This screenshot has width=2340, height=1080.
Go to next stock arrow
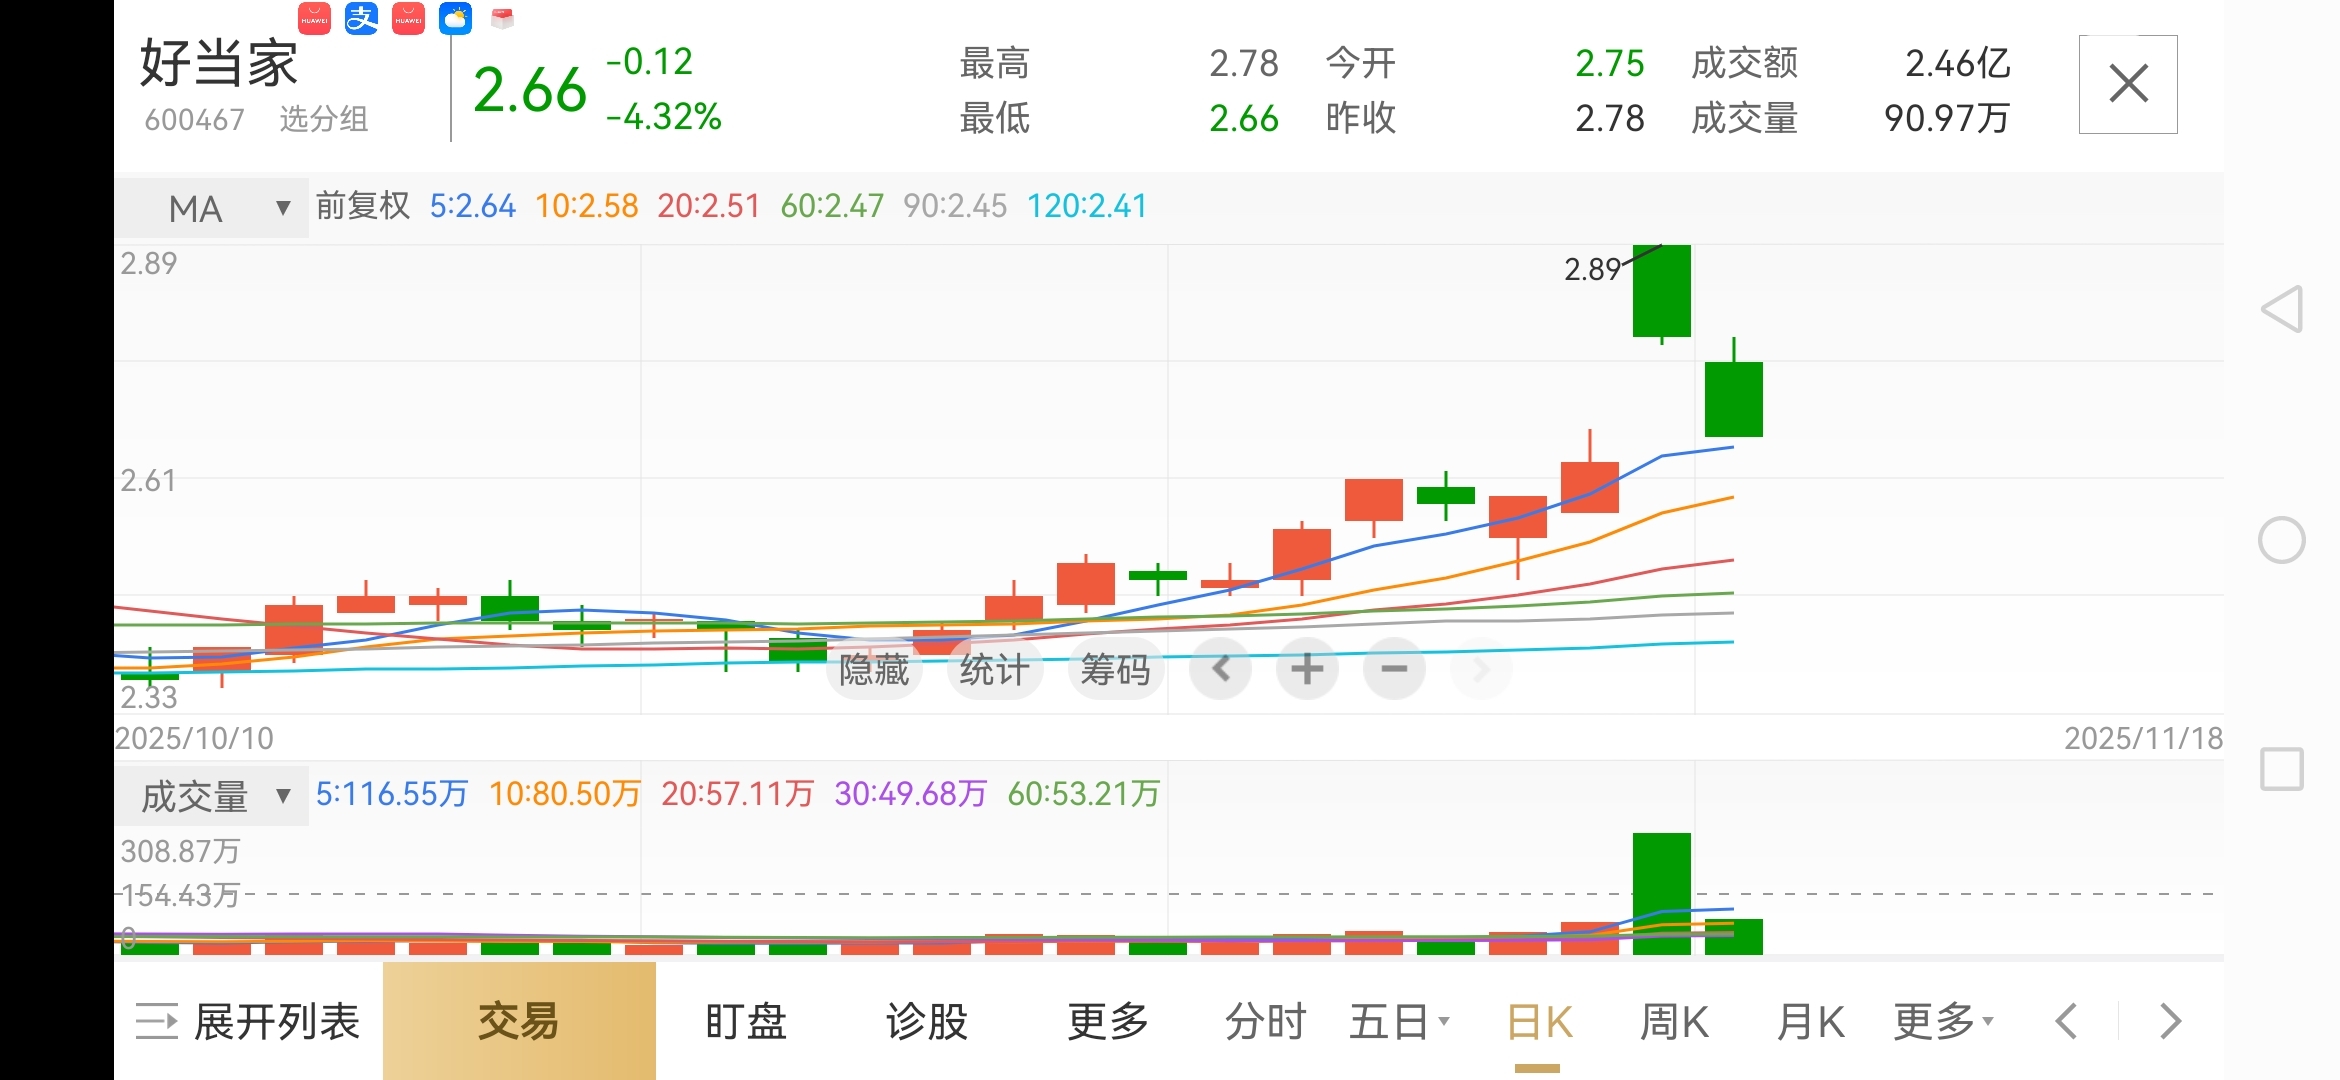point(2170,1022)
